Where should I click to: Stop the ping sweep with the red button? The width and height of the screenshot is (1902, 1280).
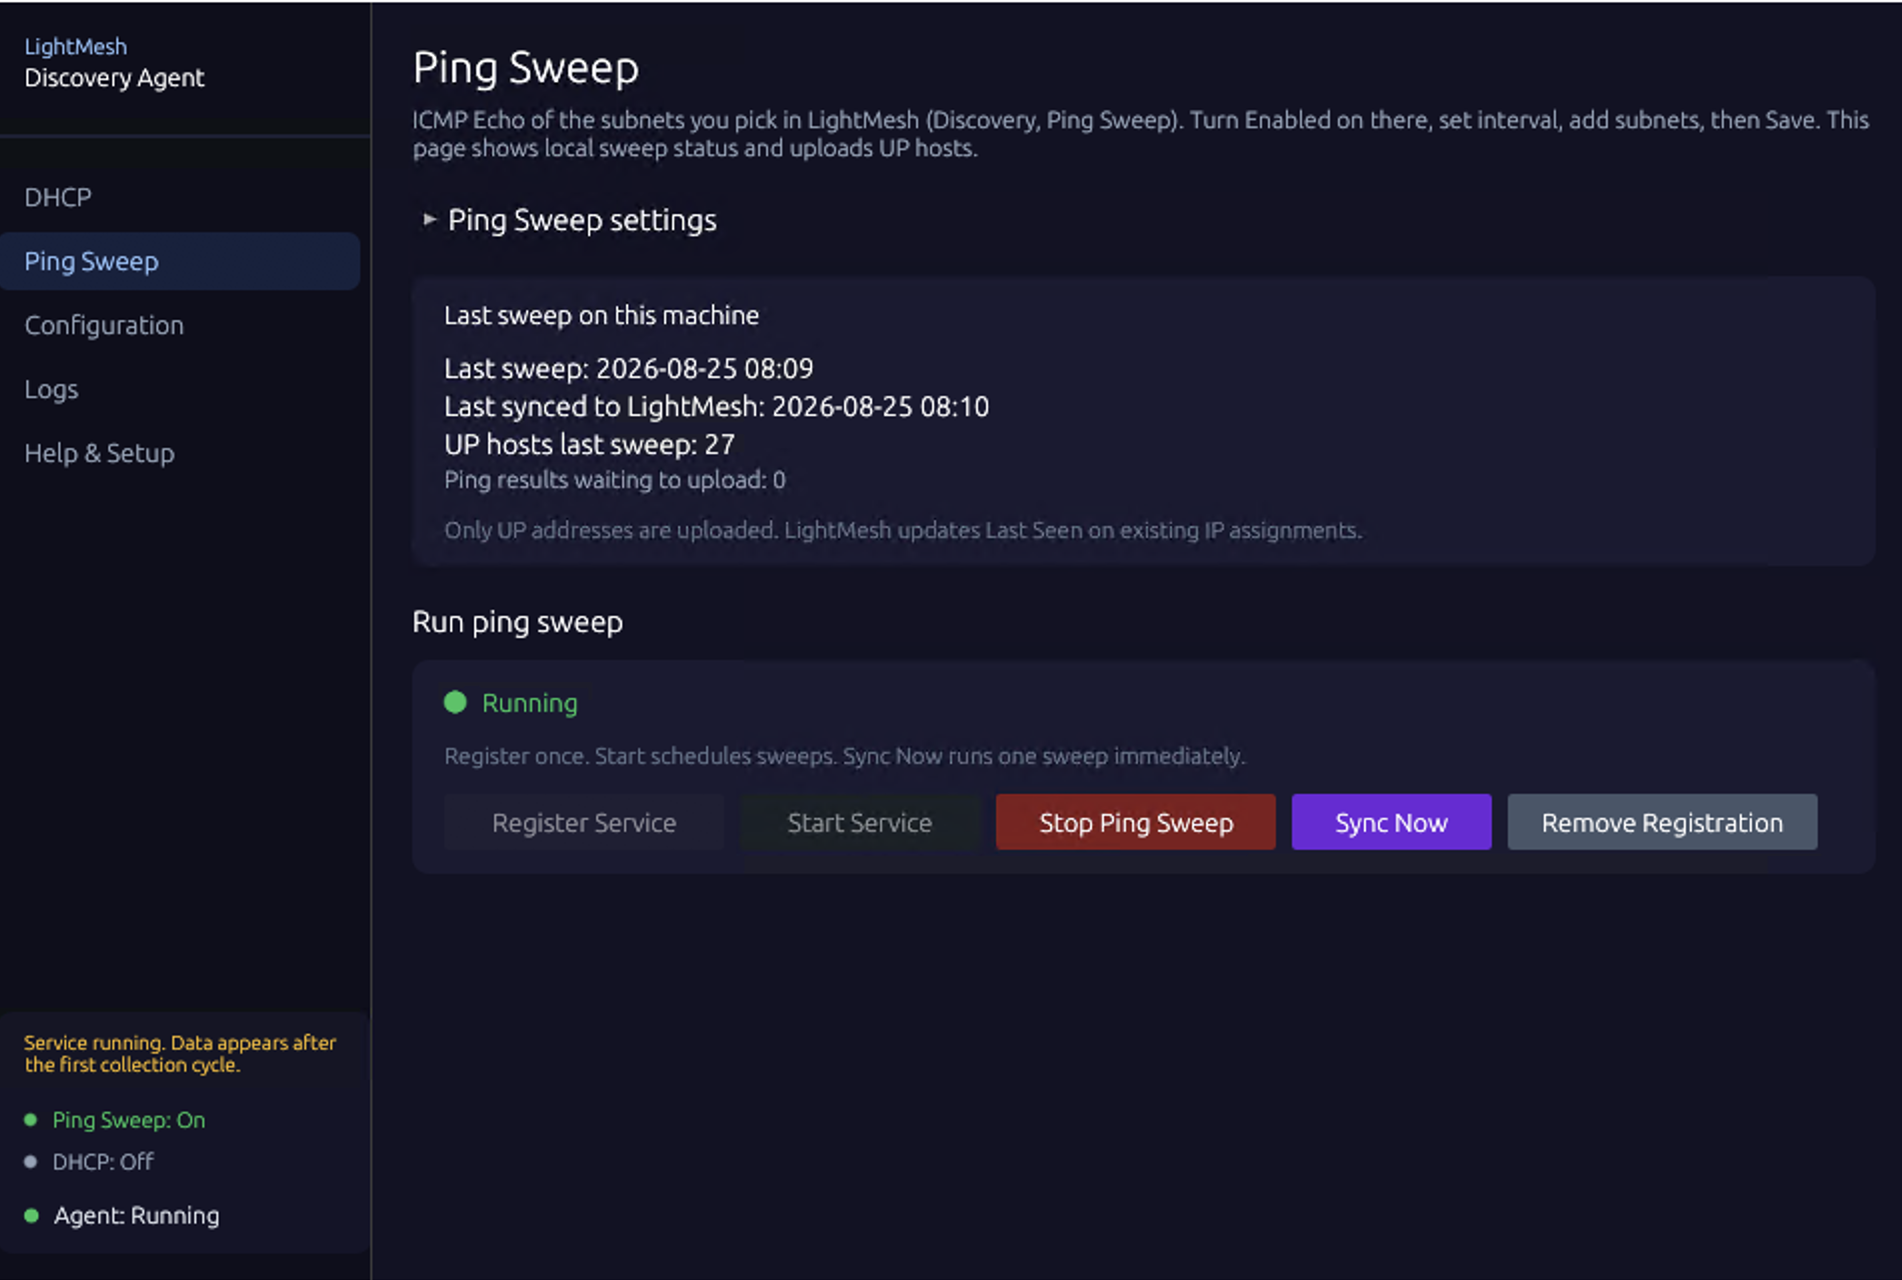pyautogui.click(x=1136, y=822)
